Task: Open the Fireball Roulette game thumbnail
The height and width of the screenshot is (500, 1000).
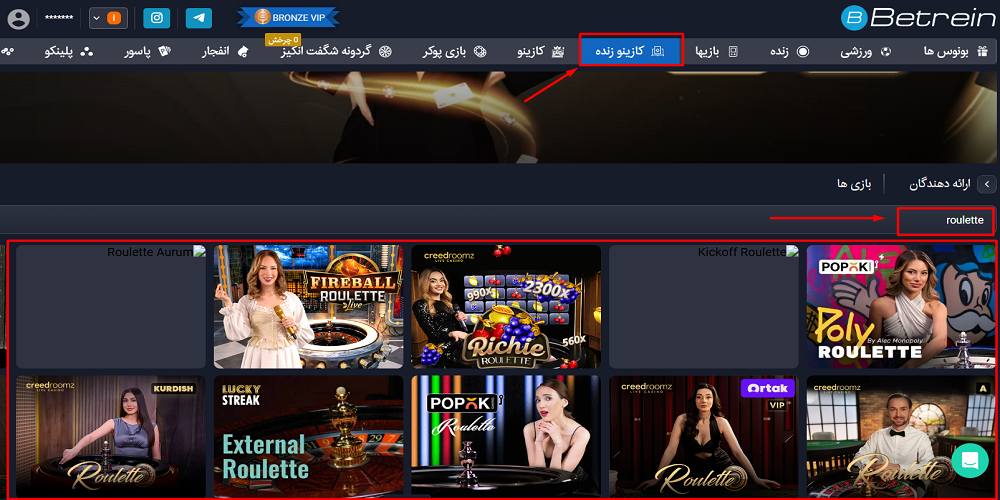Action: pos(308,307)
